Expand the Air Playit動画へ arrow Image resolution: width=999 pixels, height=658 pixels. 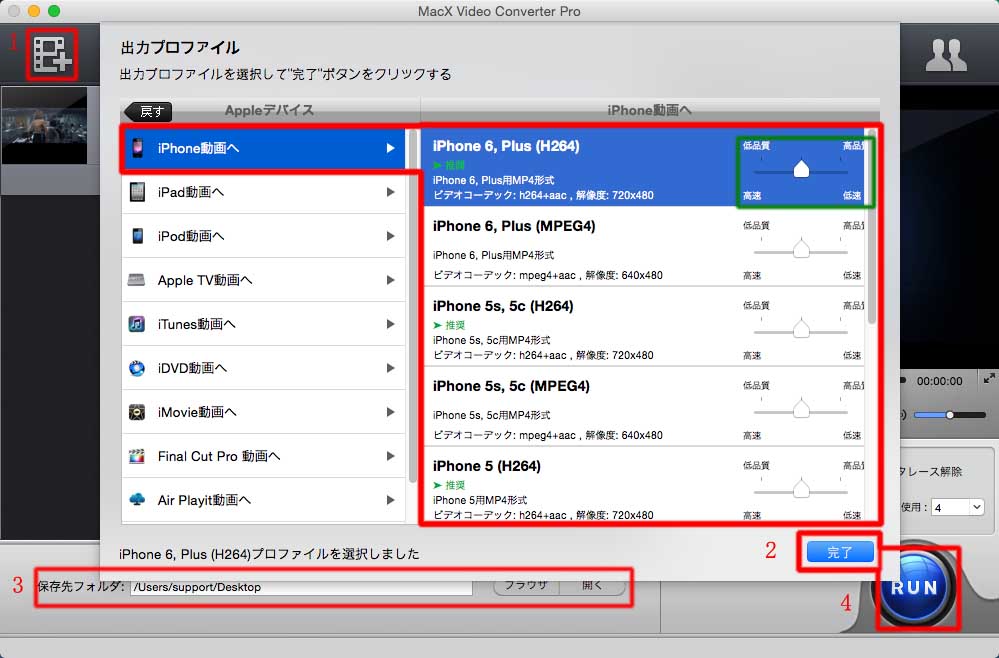[x=391, y=500]
